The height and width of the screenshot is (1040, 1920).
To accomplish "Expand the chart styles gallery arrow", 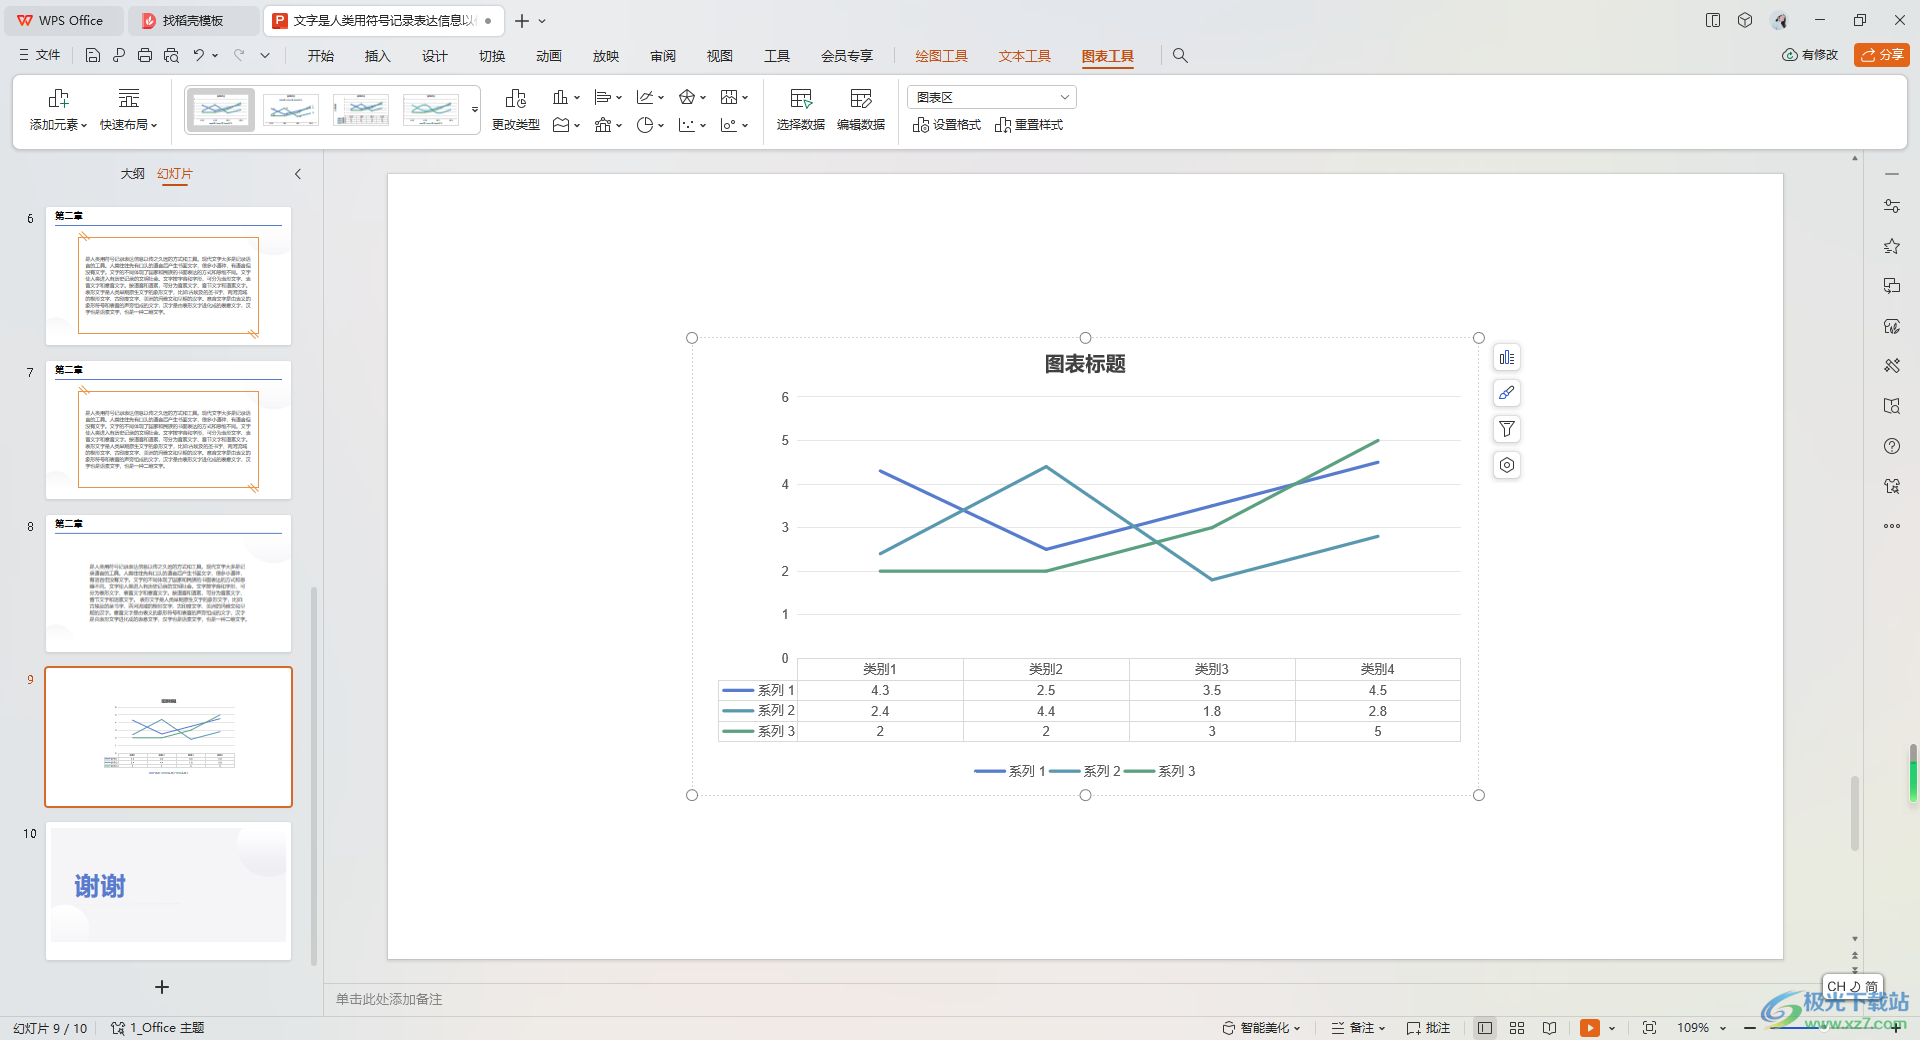I will tap(475, 110).
